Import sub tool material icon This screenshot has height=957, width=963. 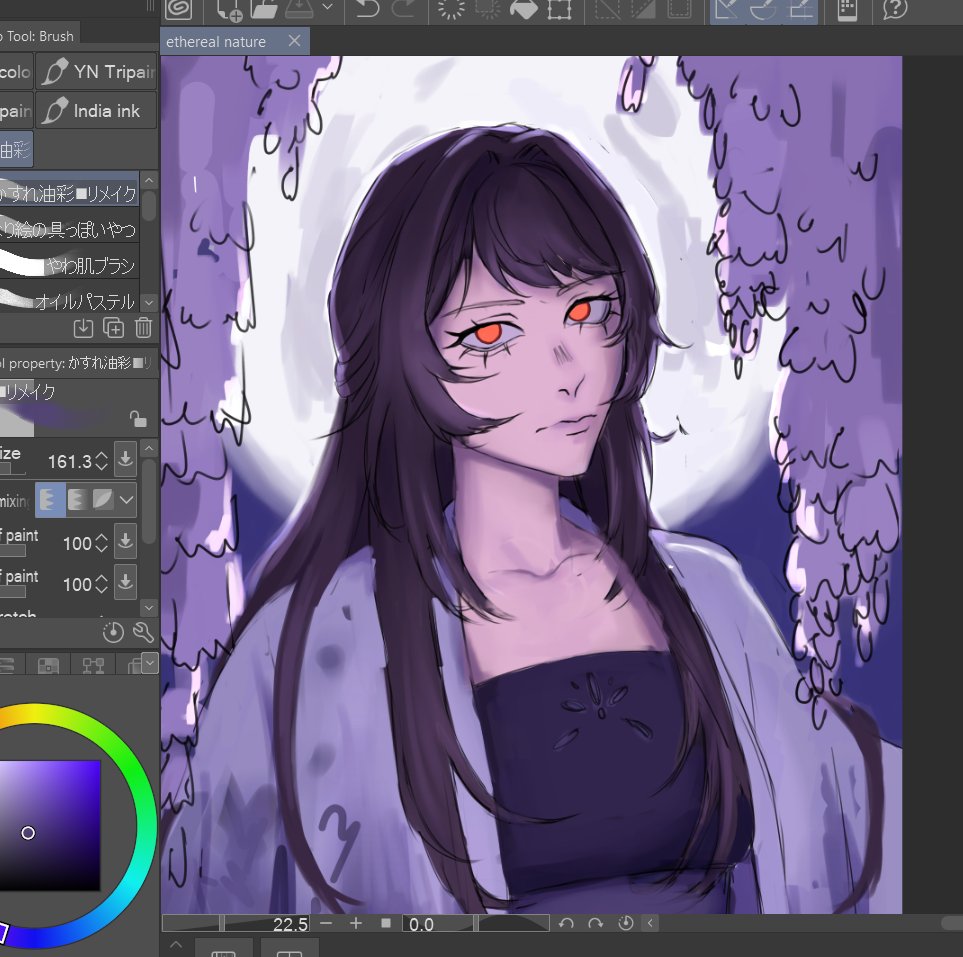(x=84, y=328)
